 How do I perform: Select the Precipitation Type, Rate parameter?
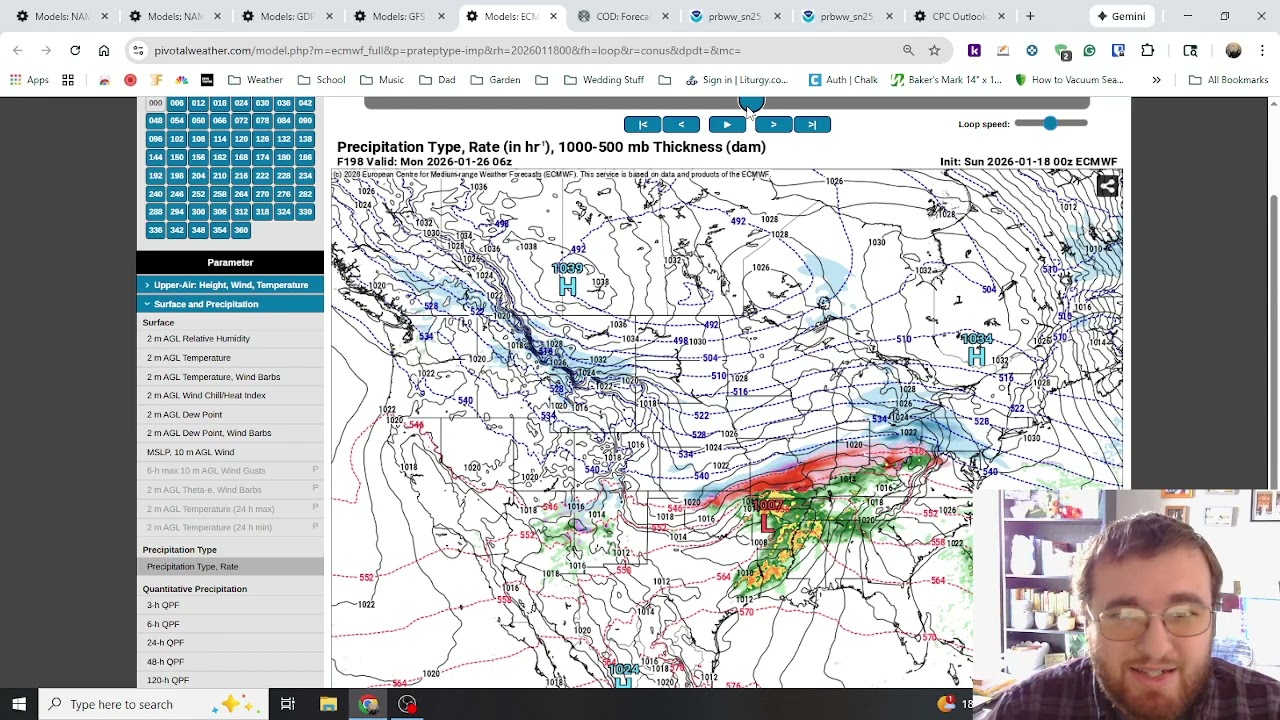point(230,567)
